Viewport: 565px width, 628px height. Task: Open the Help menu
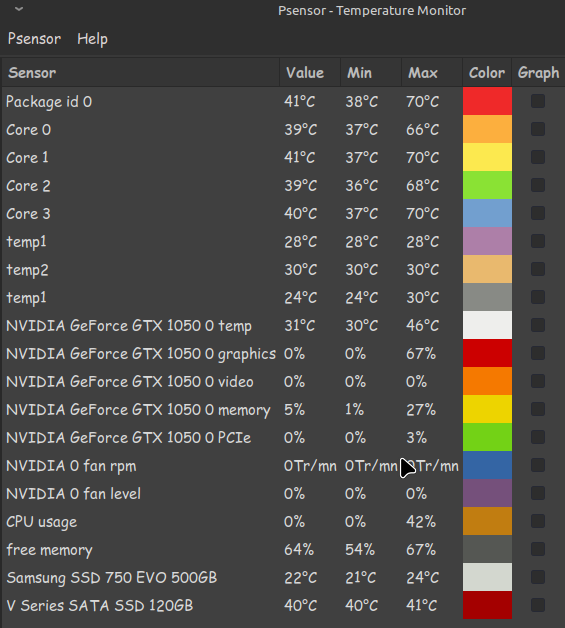tap(92, 39)
